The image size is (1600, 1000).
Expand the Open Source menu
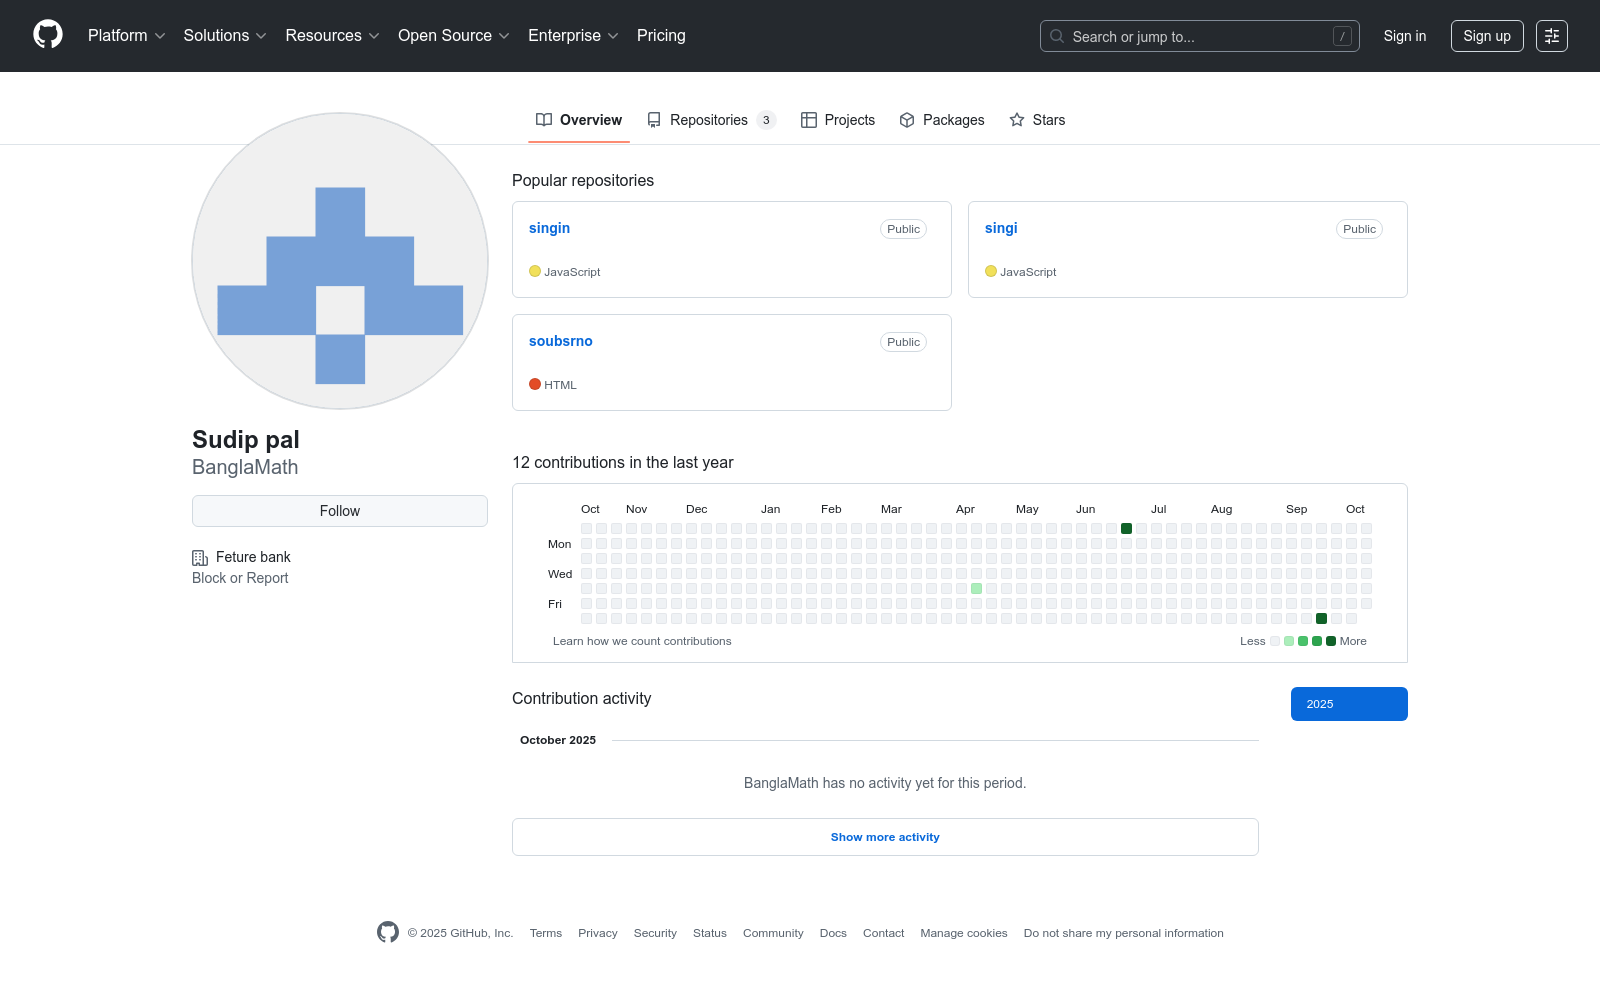coord(454,36)
